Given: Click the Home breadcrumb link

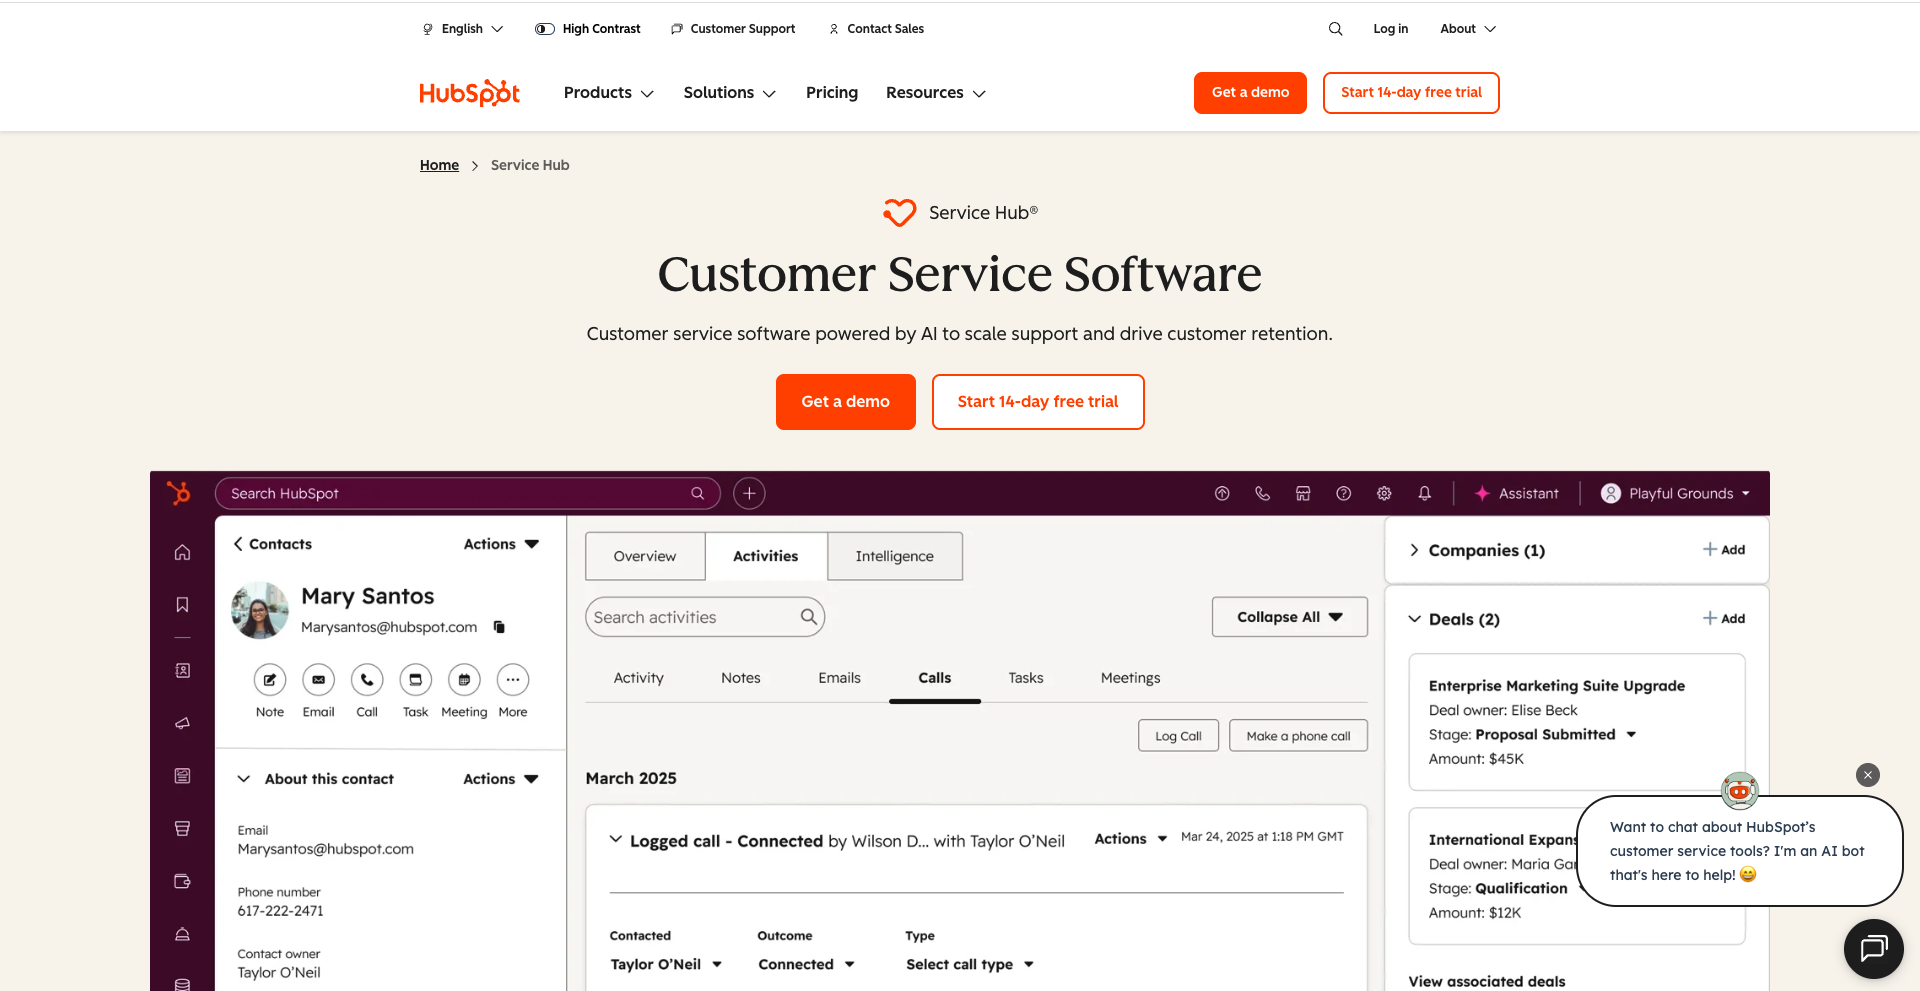Looking at the screenshot, I should pyautogui.click(x=439, y=165).
